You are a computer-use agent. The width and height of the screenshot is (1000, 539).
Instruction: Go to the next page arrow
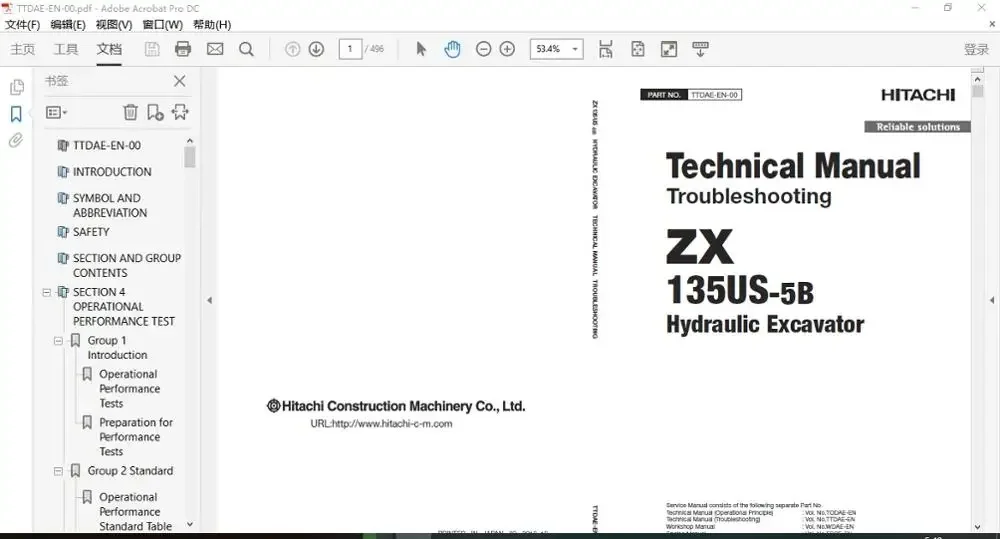click(x=316, y=49)
